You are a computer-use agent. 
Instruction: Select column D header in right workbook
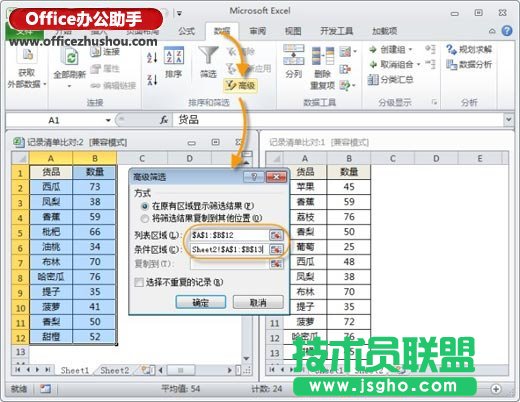pyautogui.click(x=436, y=158)
